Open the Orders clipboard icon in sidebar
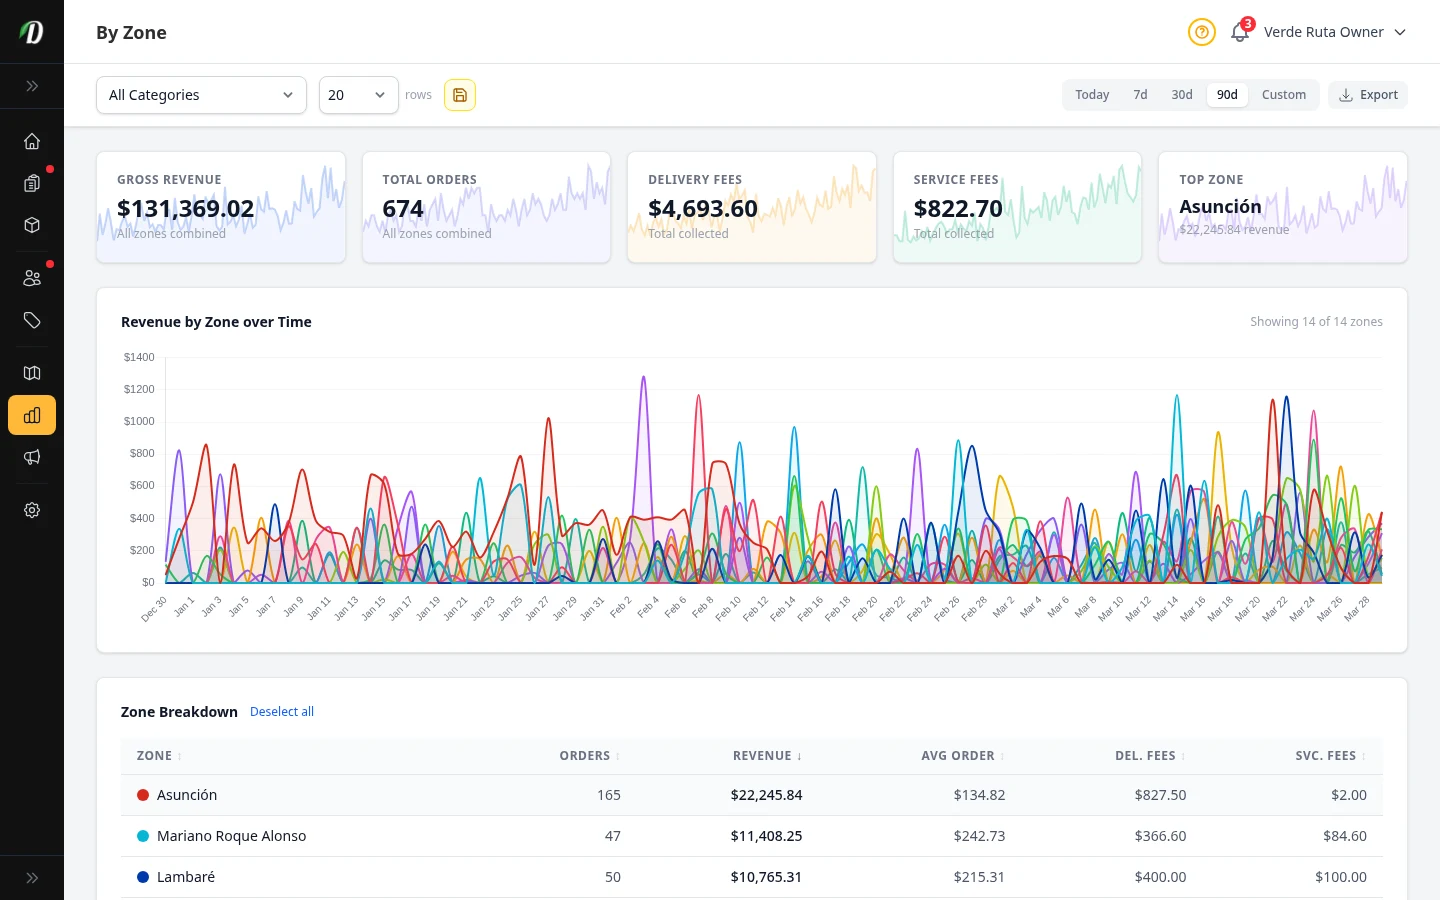This screenshot has width=1440, height=900. coord(32,183)
